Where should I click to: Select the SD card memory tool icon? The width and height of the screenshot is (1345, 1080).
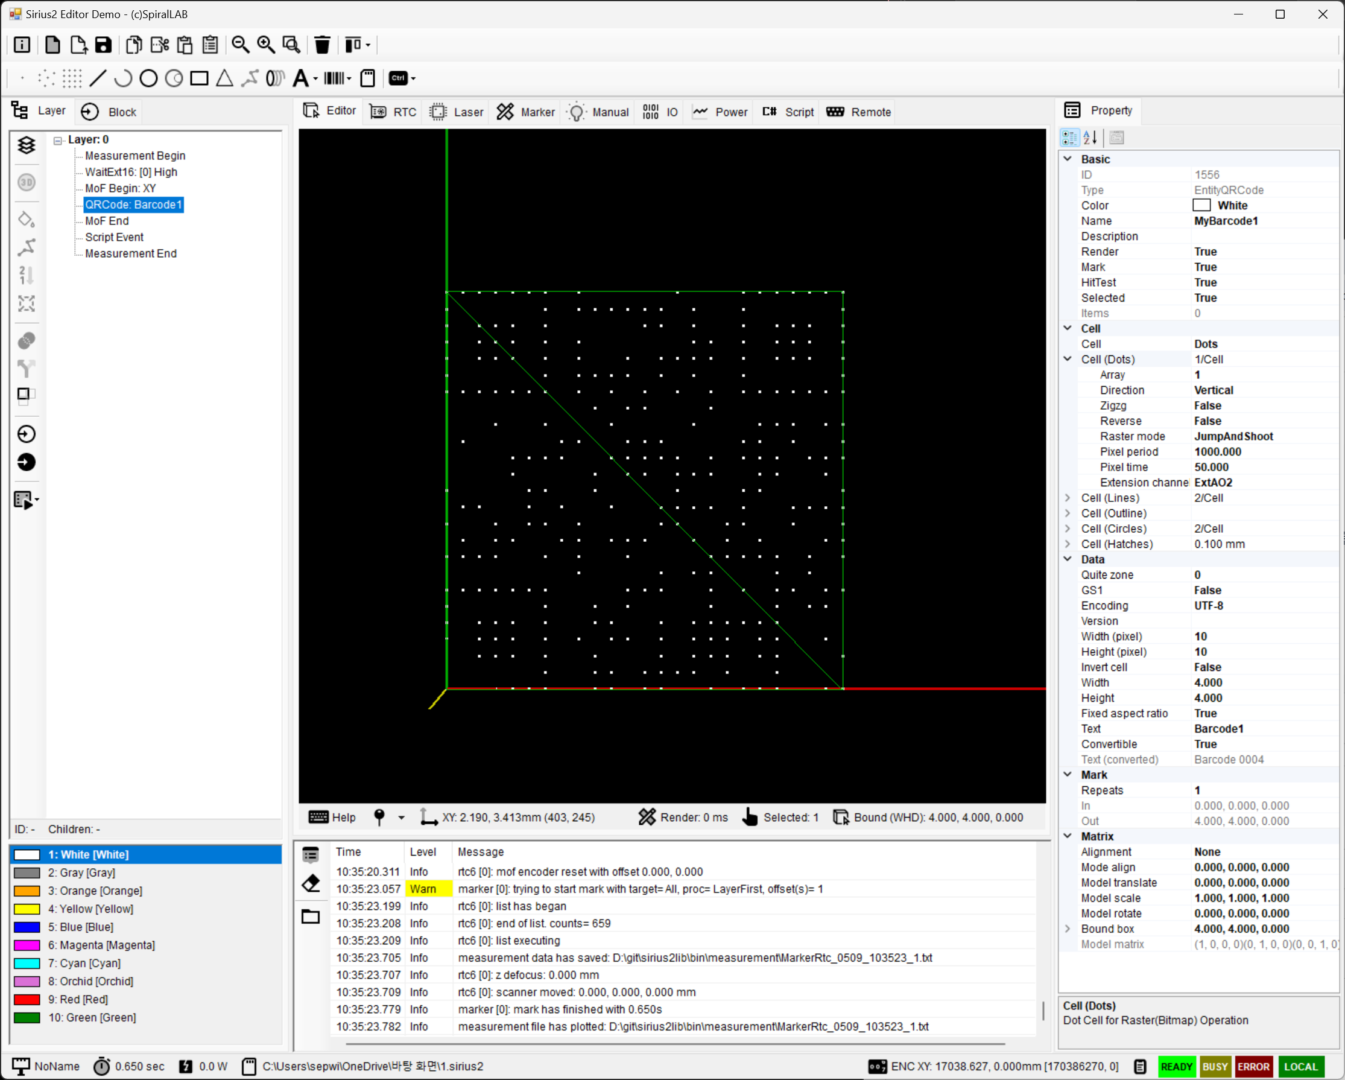(x=368, y=78)
